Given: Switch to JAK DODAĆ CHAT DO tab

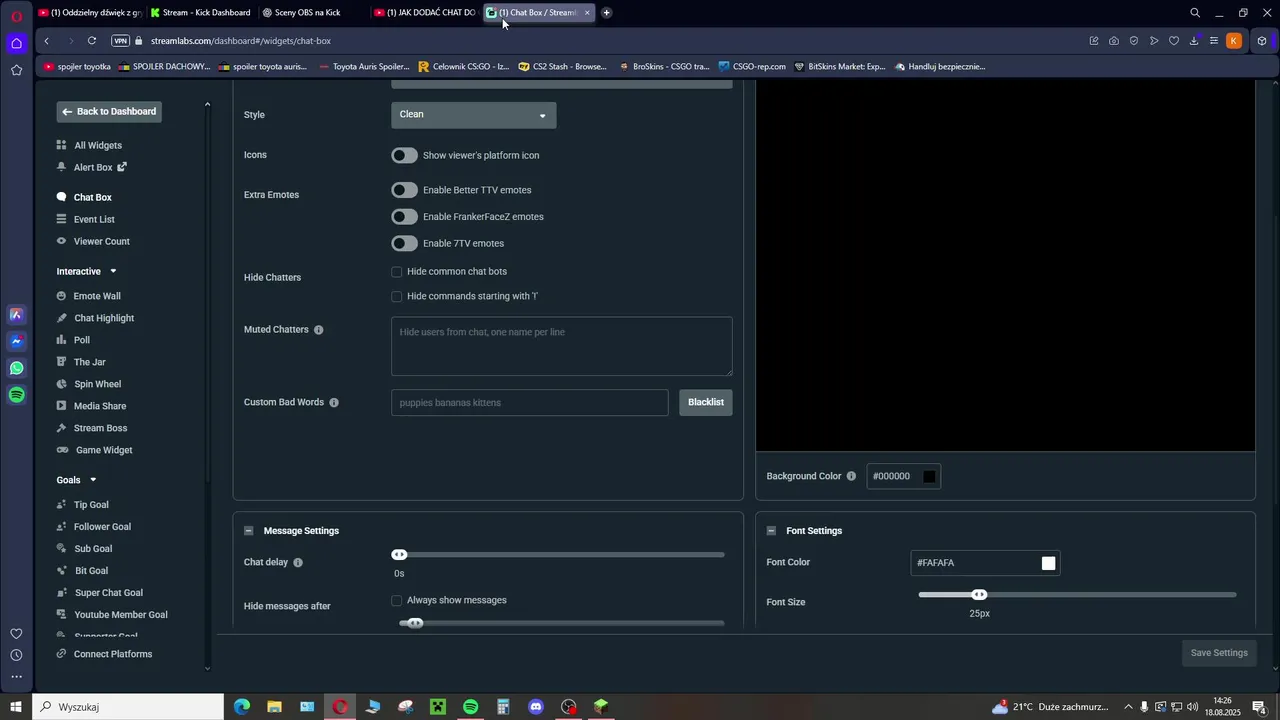Looking at the screenshot, I should (x=425, y=13).
